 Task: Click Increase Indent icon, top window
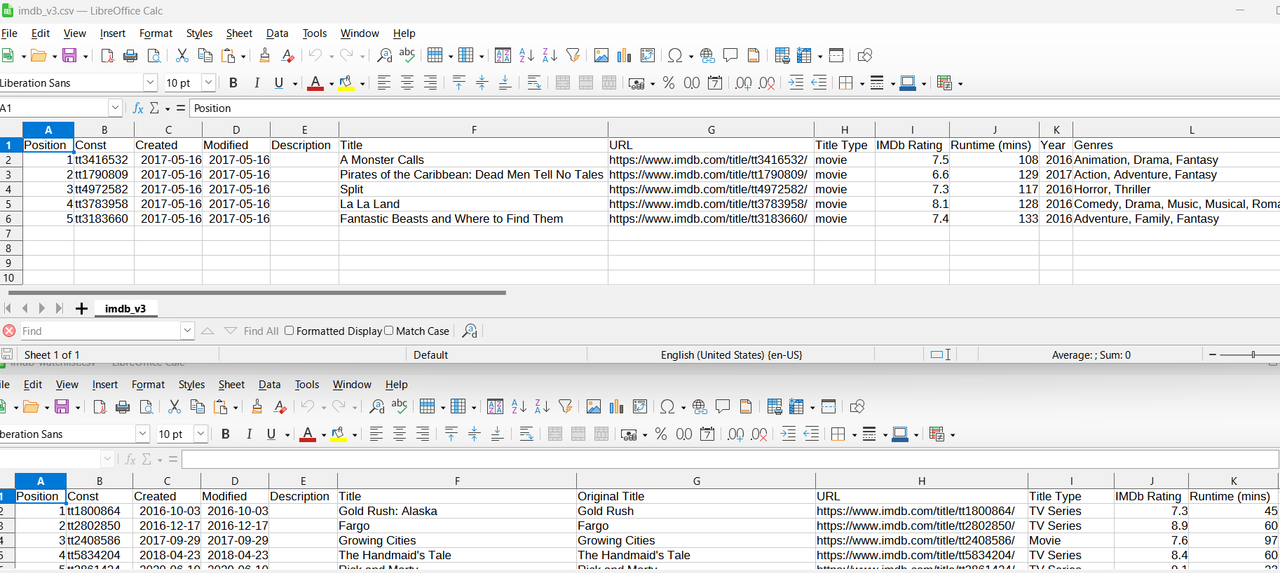coord(796,83)
